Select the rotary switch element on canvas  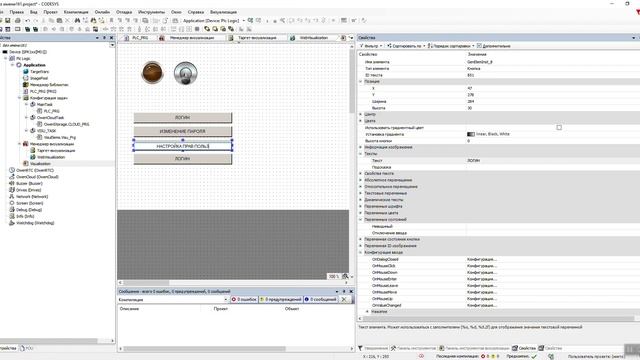coord(185,73)
